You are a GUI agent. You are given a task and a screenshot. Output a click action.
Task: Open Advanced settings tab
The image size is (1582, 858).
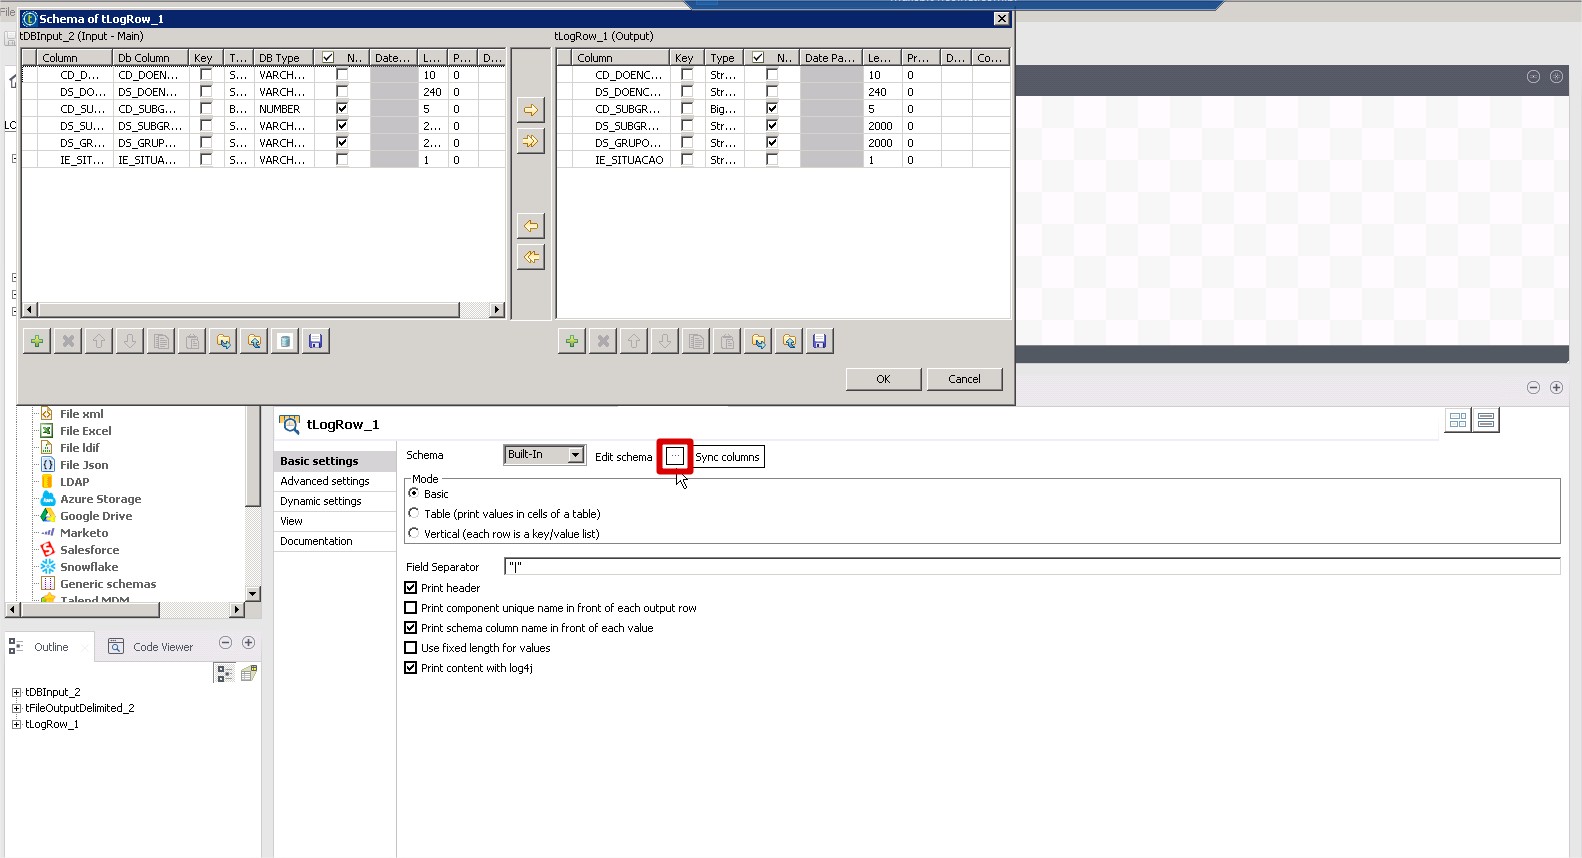[324, 481]
